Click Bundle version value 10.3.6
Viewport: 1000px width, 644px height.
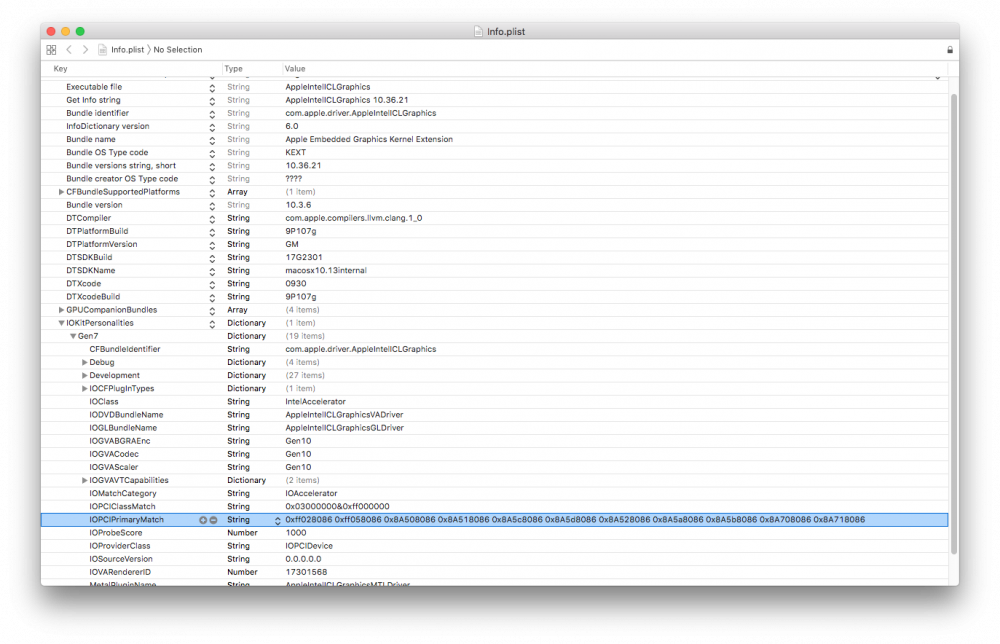coord(298,205)
